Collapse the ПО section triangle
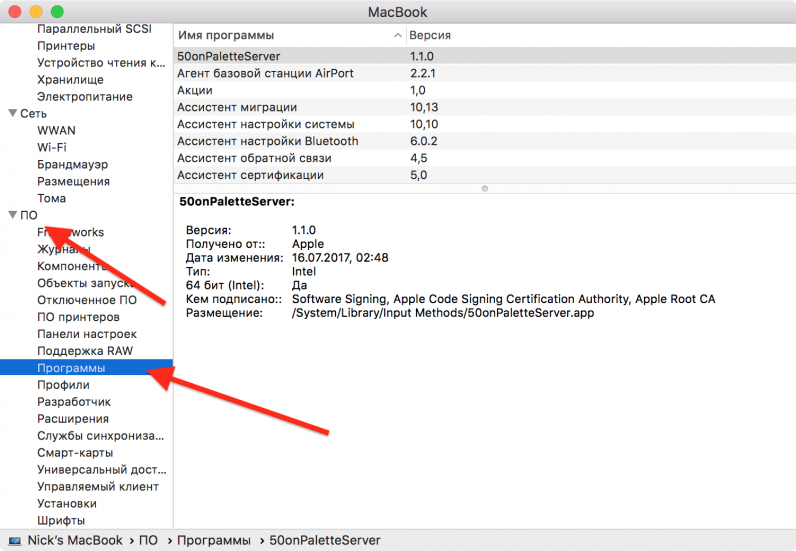This screenshot has width=796, height=551. click(13, 214)
